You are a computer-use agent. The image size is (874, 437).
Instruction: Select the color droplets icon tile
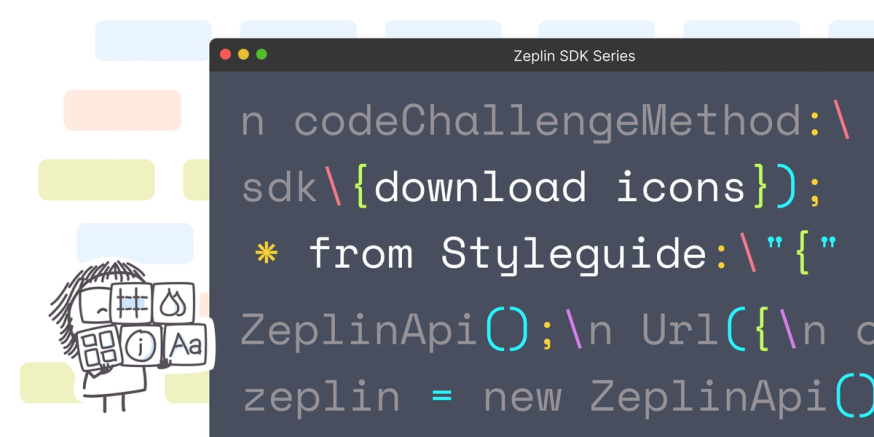pyautogui.click(x=173, y=303)
